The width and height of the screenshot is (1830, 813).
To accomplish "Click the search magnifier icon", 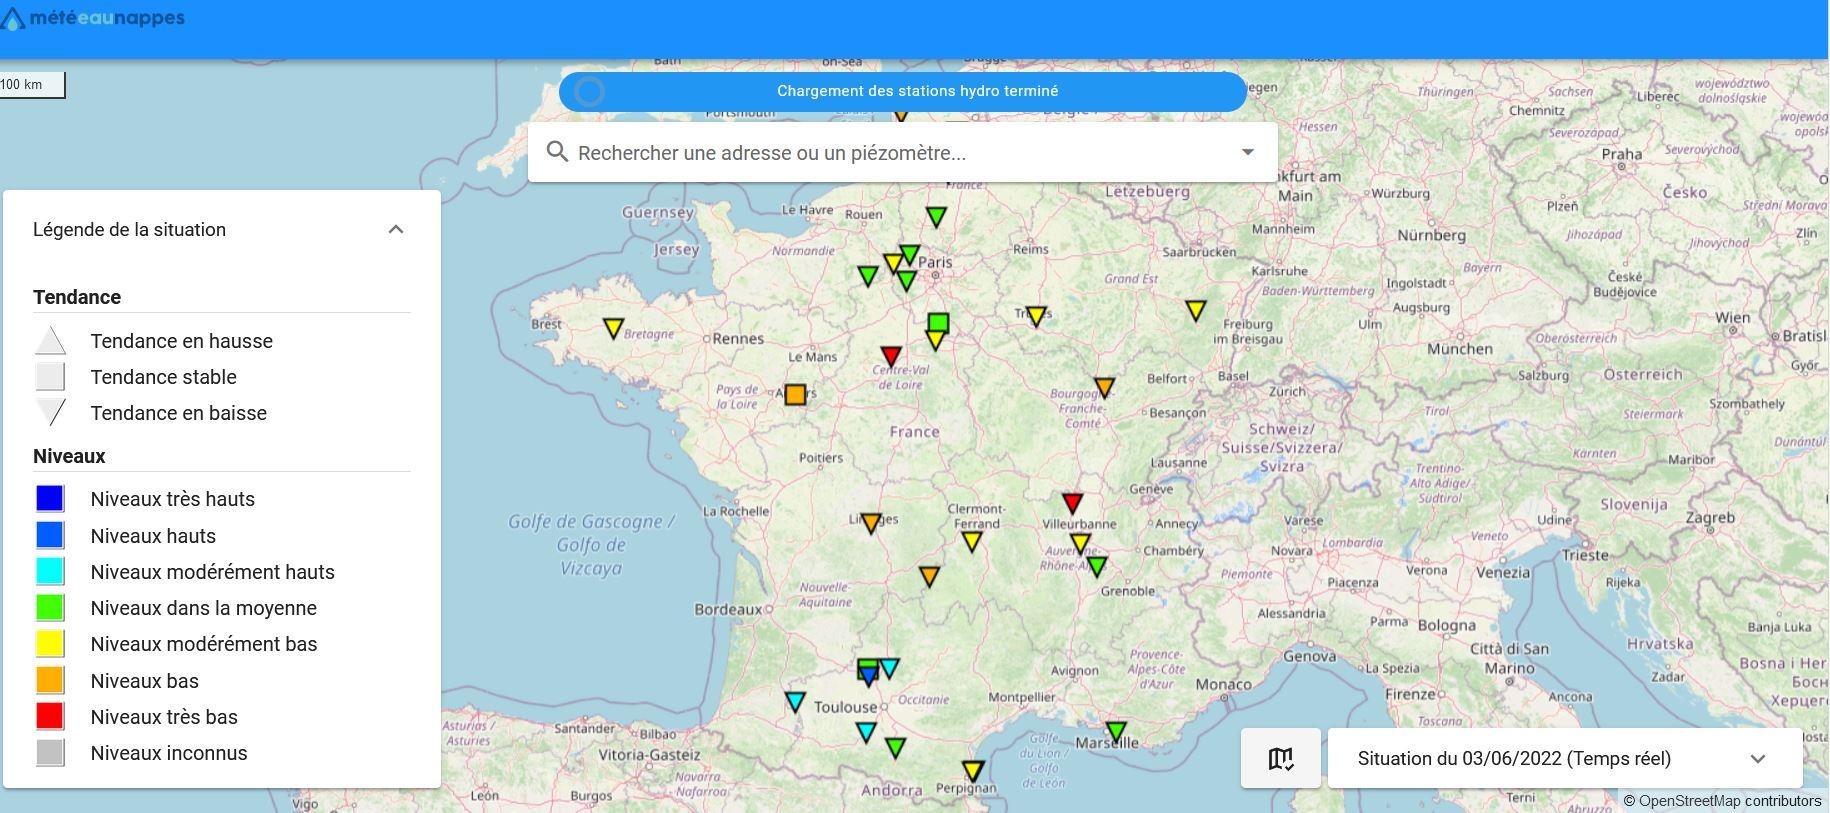I will (558, 152).
